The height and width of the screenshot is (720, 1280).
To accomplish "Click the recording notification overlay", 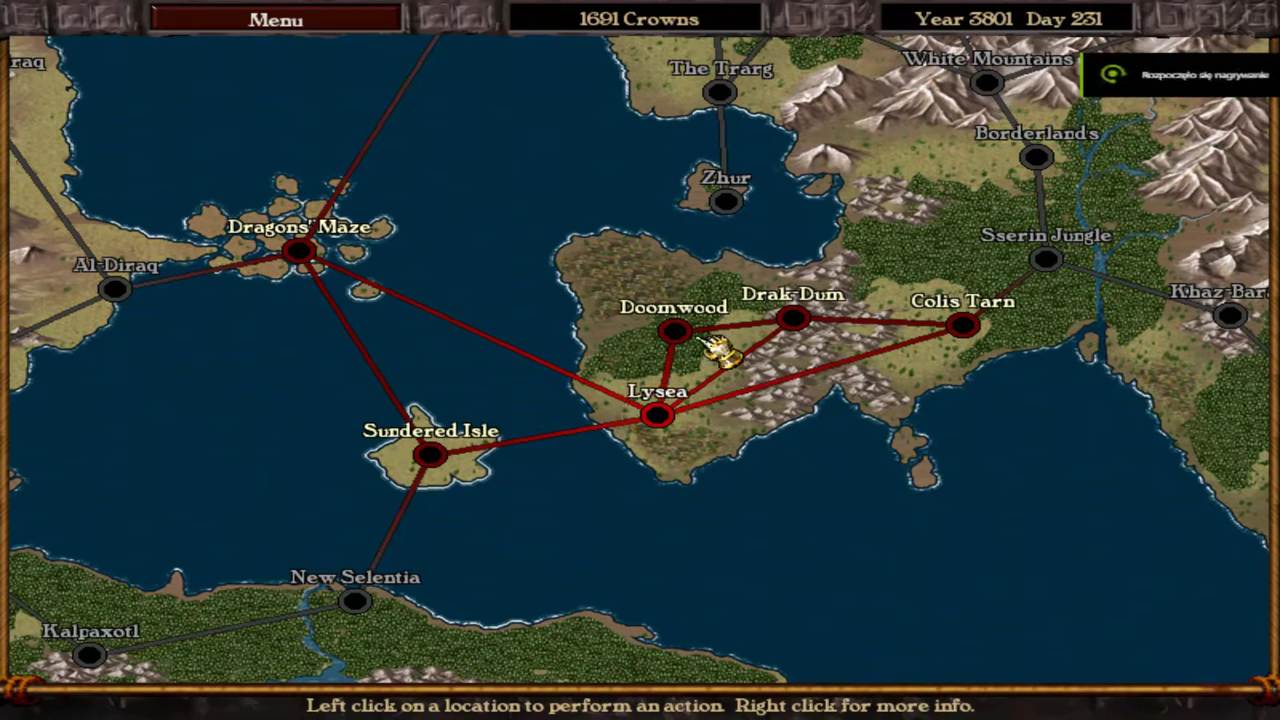I will (x=1180, y=75).
